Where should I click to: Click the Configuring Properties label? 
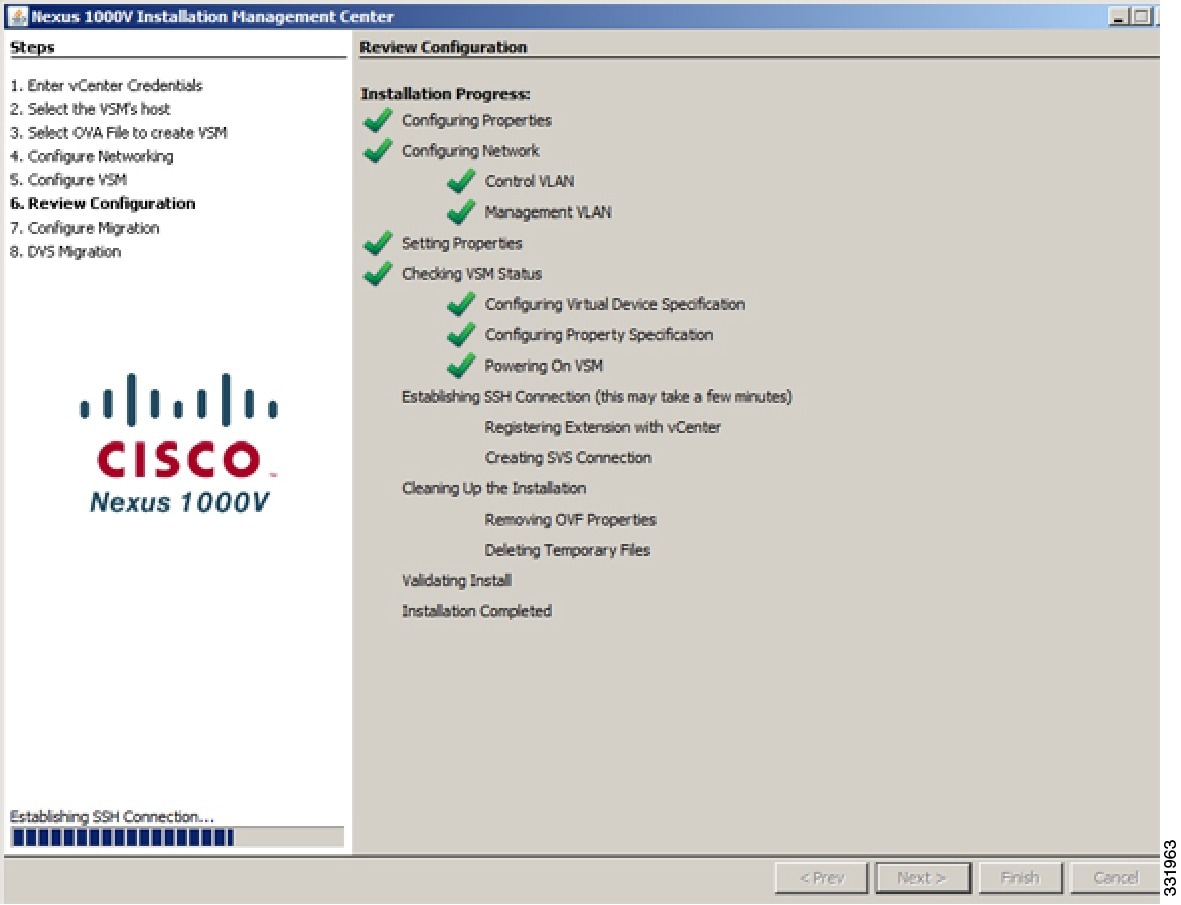tap(477, 120)
